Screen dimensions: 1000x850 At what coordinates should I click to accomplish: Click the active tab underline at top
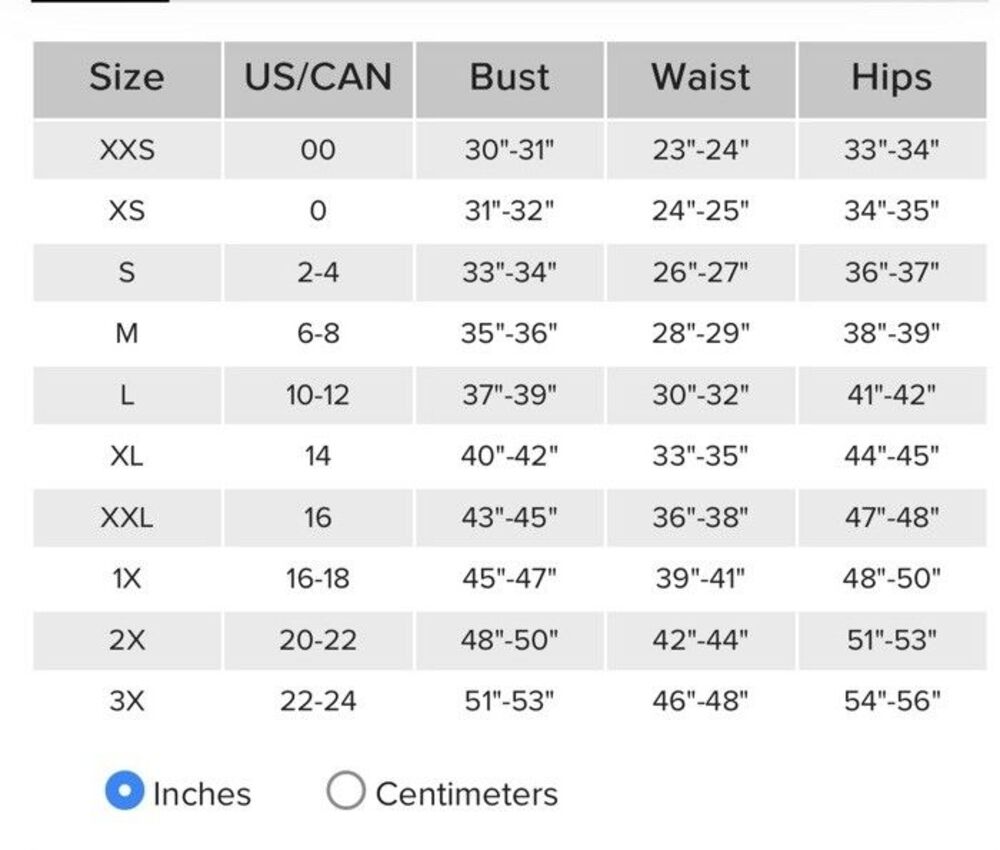click(x=100, y=1)
